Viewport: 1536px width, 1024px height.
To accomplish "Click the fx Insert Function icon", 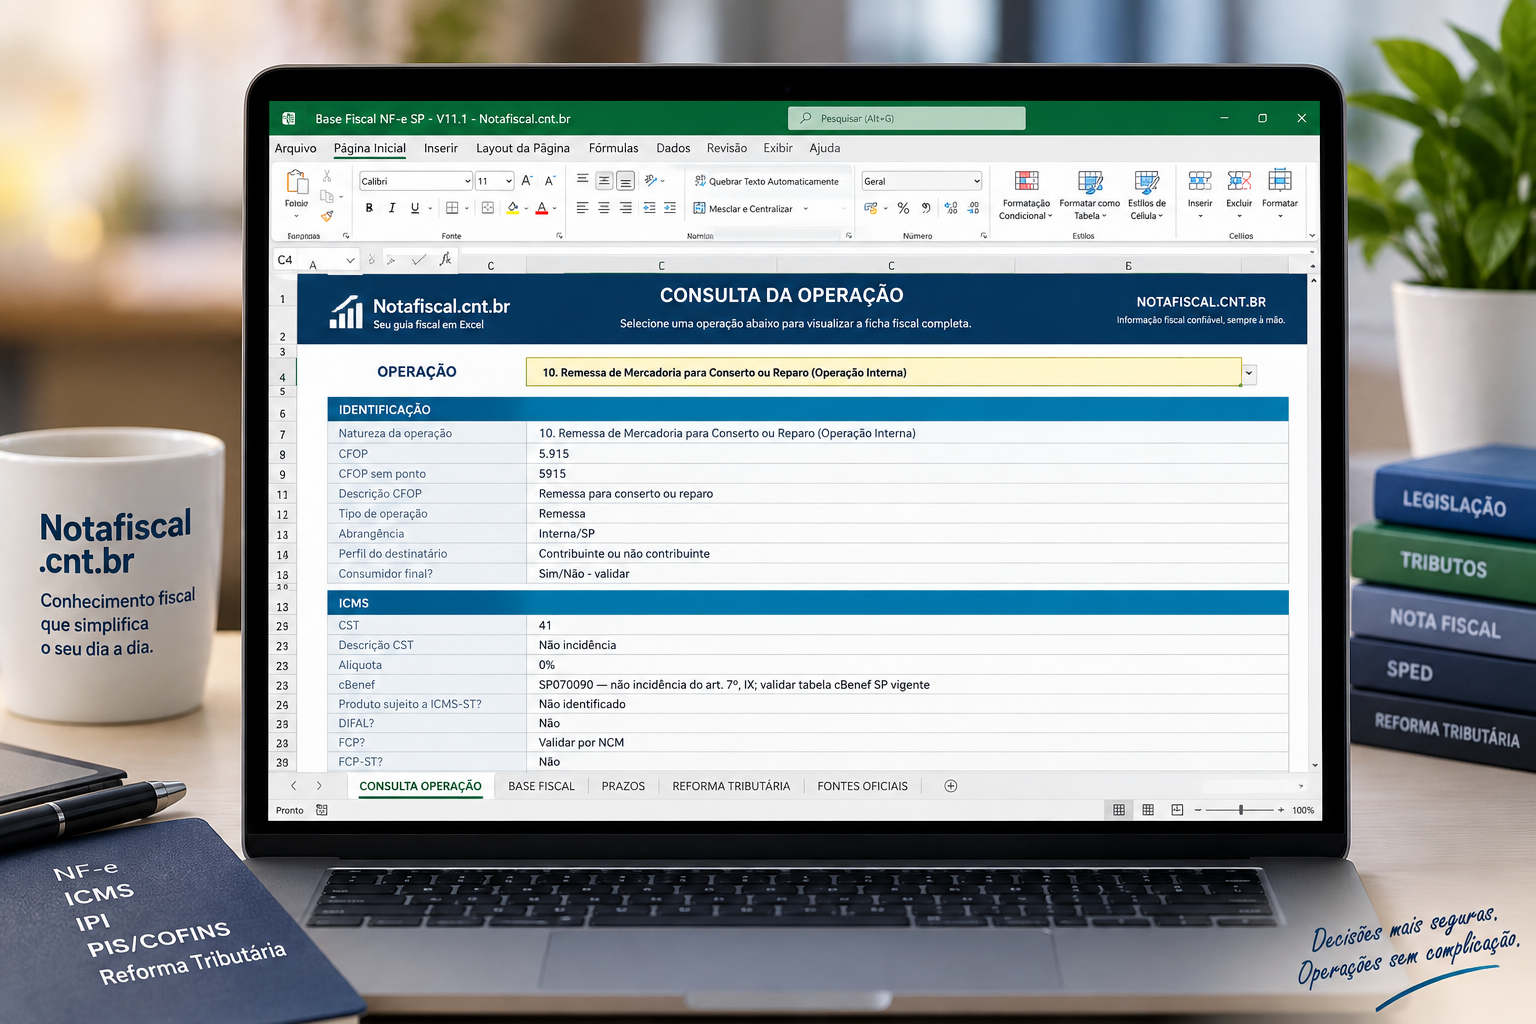I will point(445,260).
